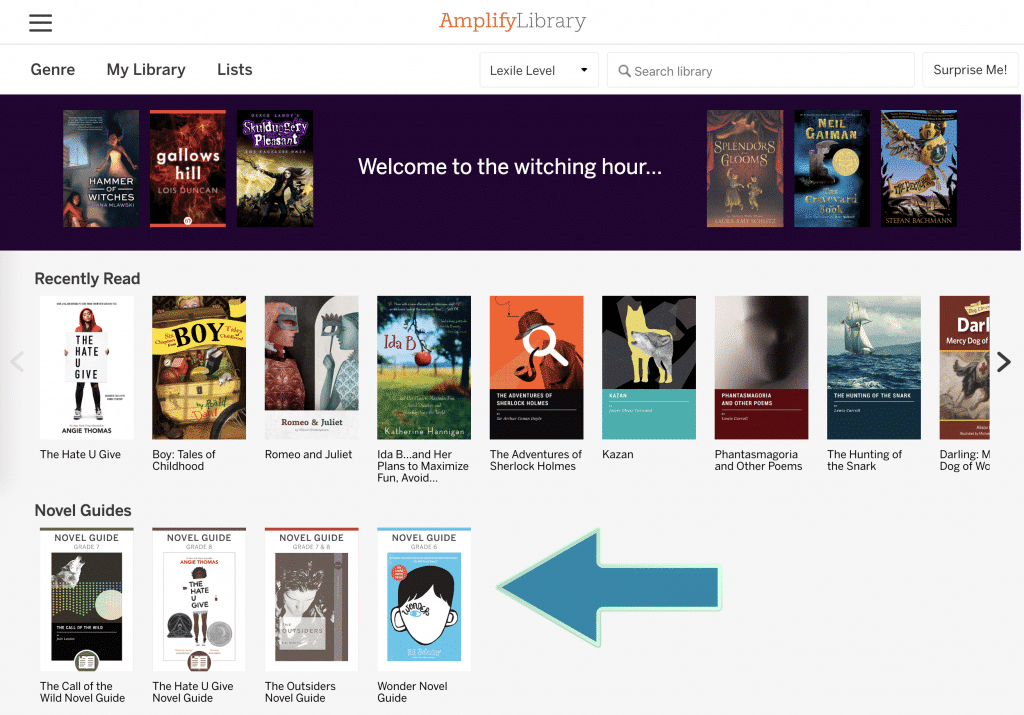Open The Hate U Give cover in Recently Read
1024x715 pixels.
(87, 368)
